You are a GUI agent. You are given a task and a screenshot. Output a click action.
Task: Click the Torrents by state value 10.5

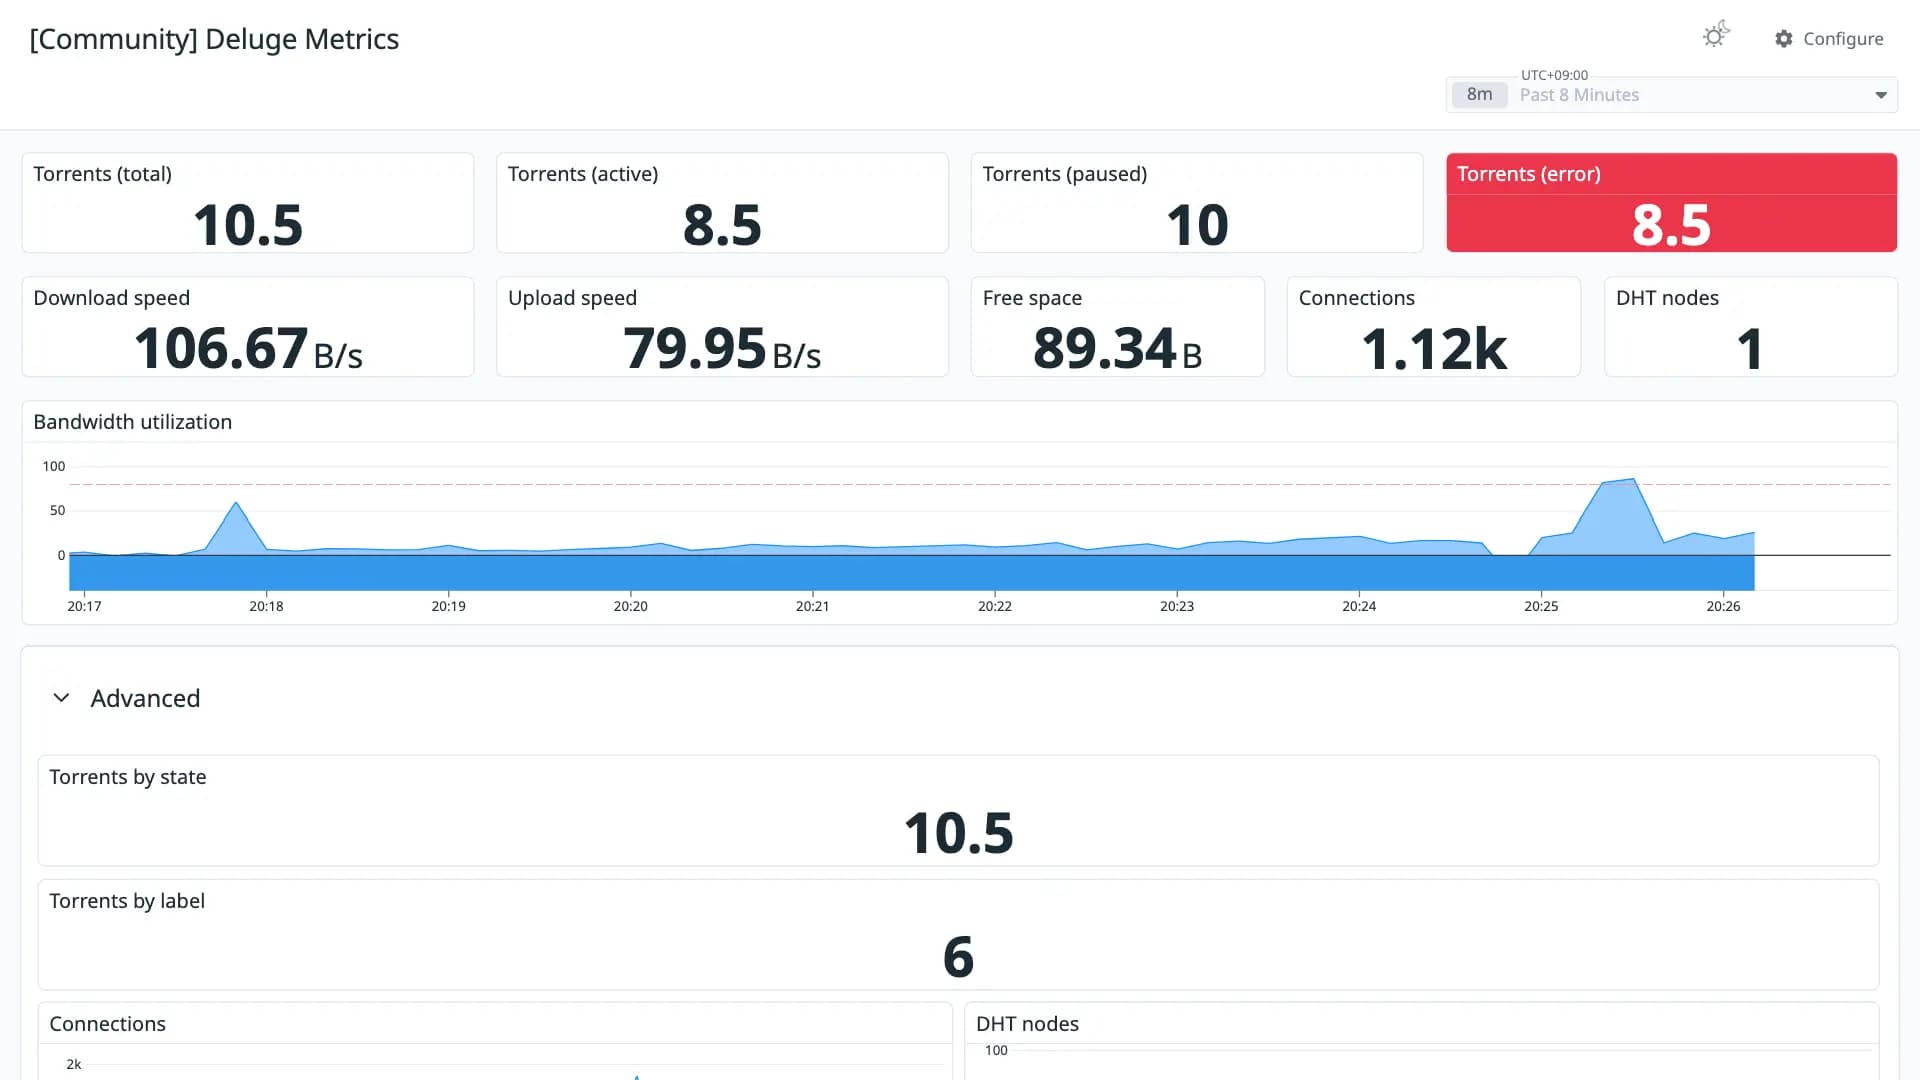tap(958, 833)
